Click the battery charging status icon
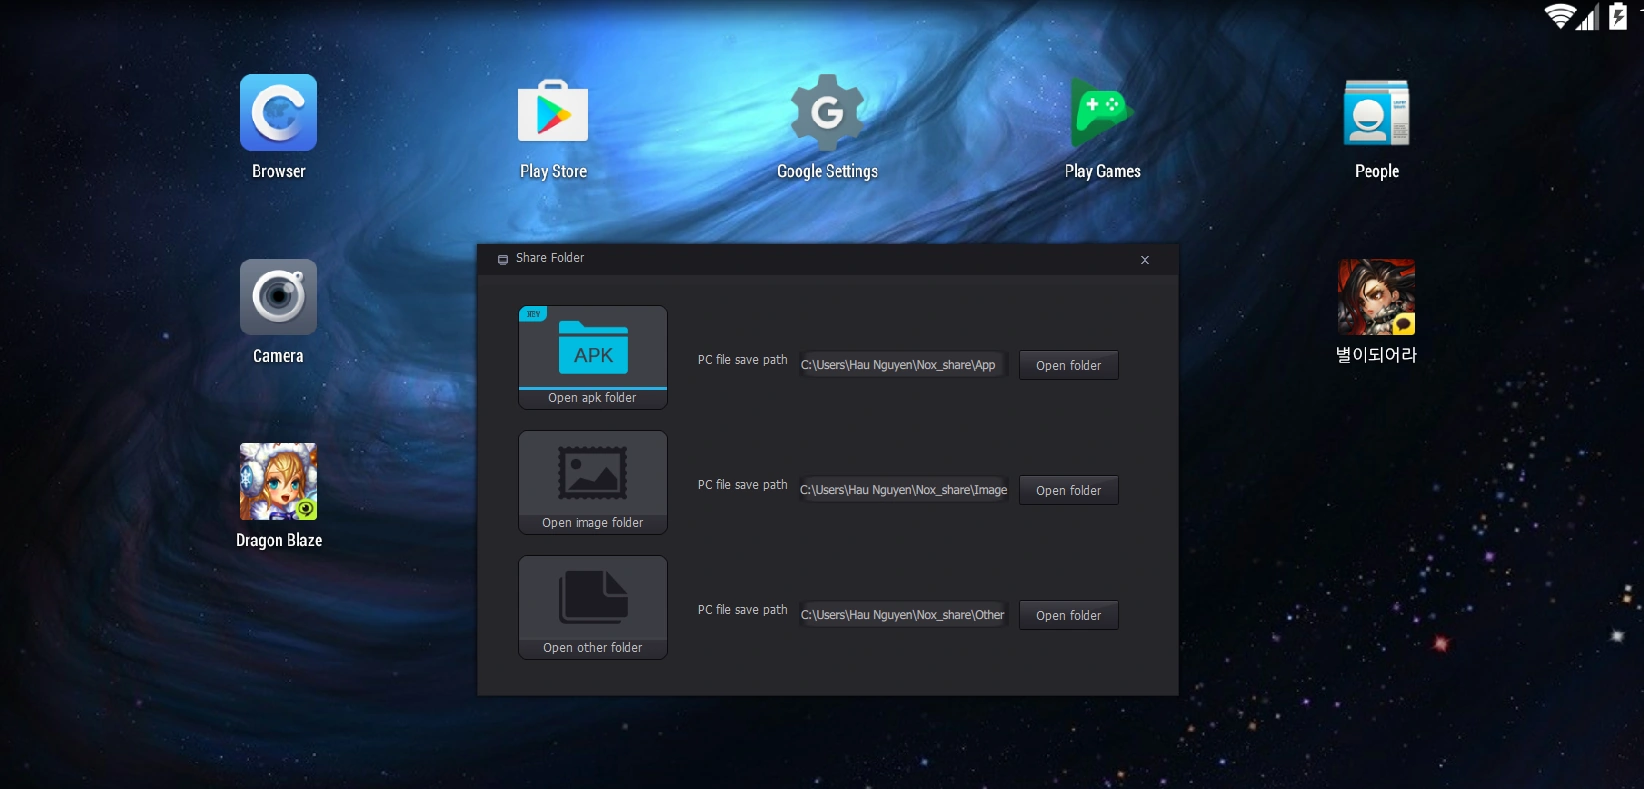1644x789 pixels. pyautogui.click(x=1618, y=16)
